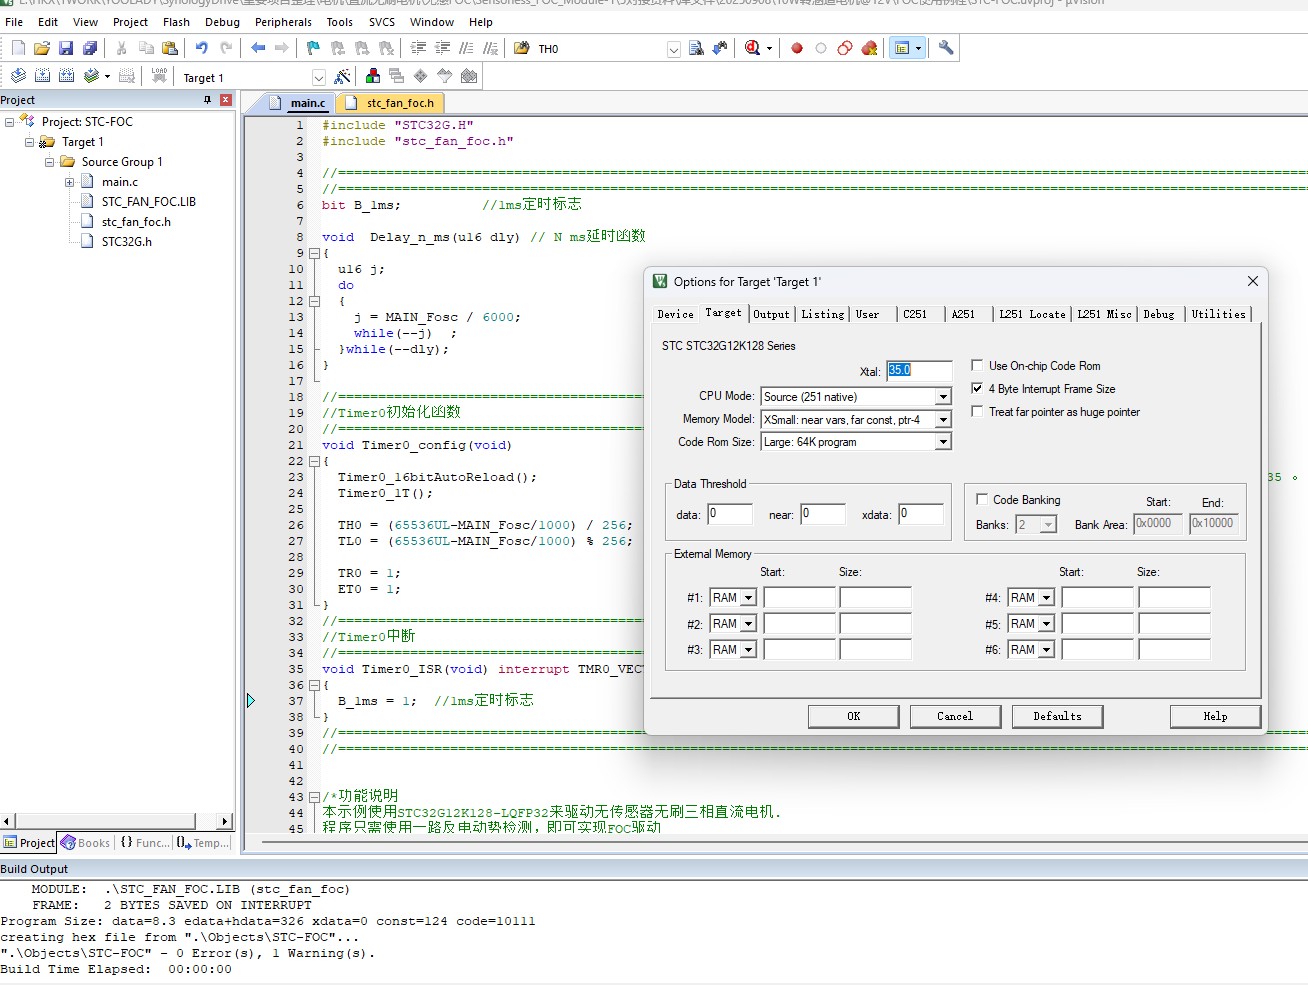Start debug session with magnifier icon
The width and height of the screenshot is (1308, 985).
[x=753, y=48]
